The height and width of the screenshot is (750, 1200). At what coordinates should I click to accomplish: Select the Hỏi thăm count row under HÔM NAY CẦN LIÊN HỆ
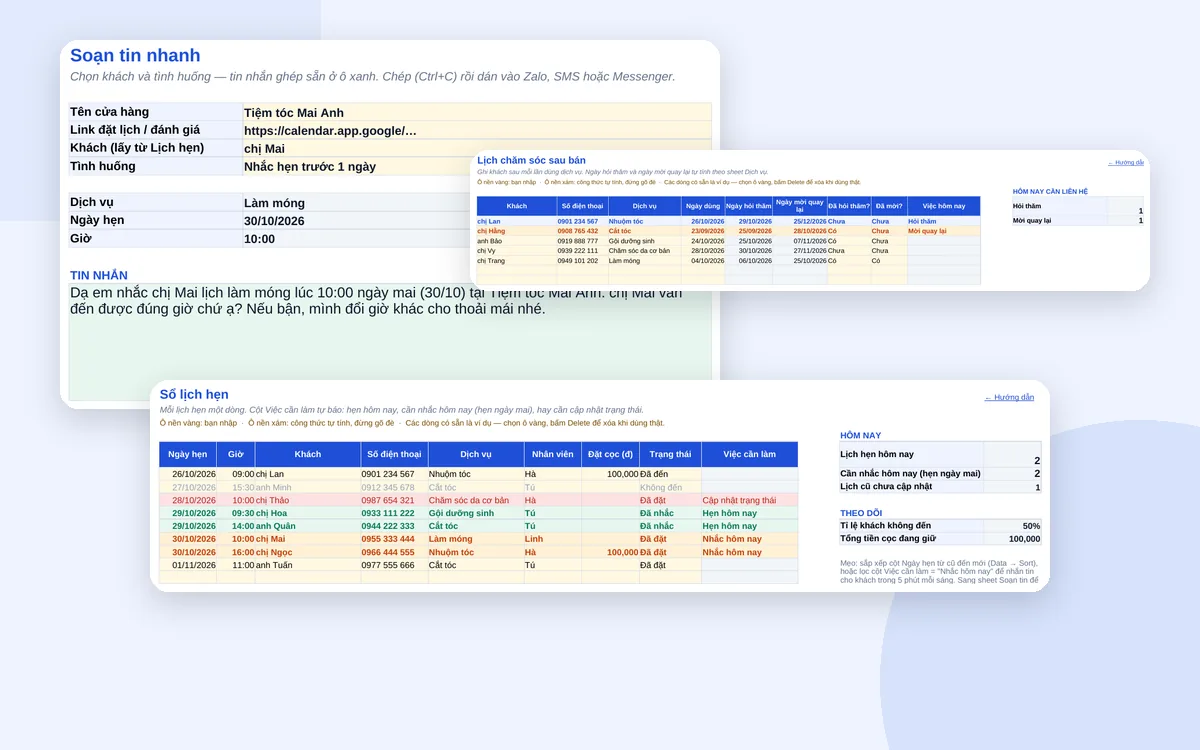coord(1078,207)
